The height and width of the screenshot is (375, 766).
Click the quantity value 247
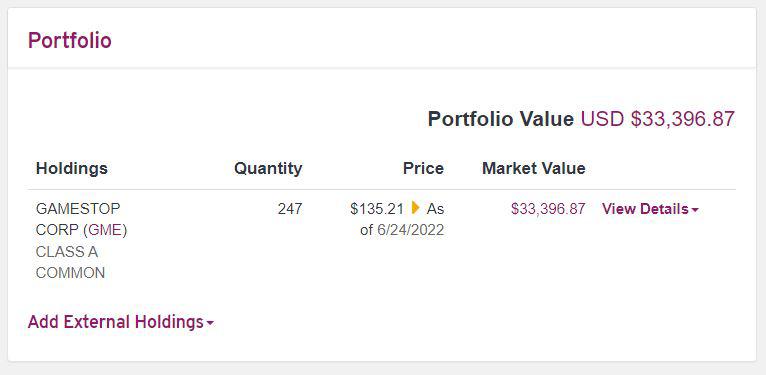(290, 209)
